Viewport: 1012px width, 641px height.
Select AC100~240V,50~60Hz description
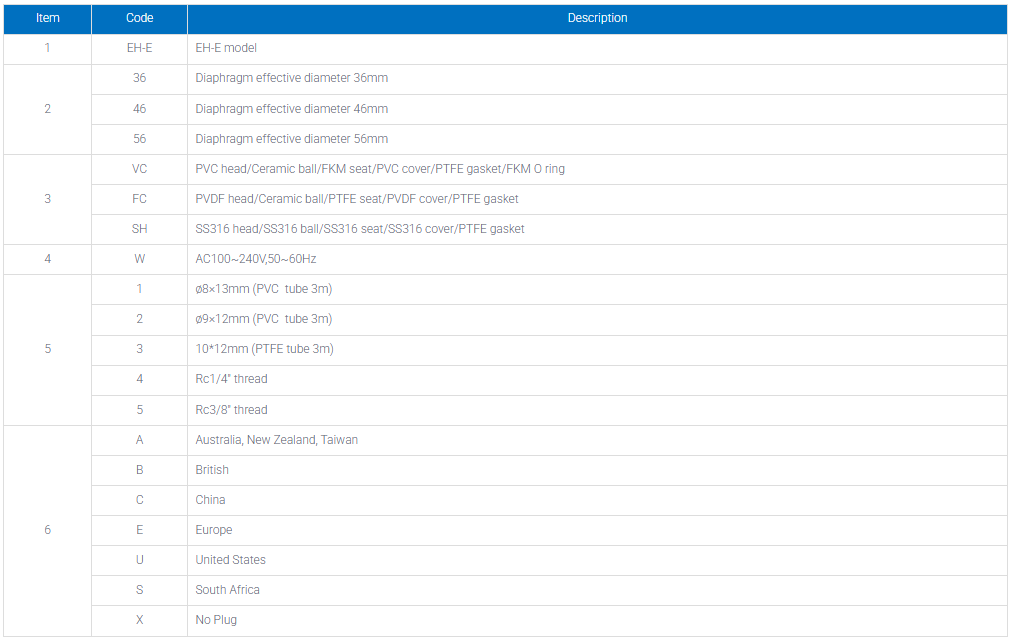click(x=256, y=259)
